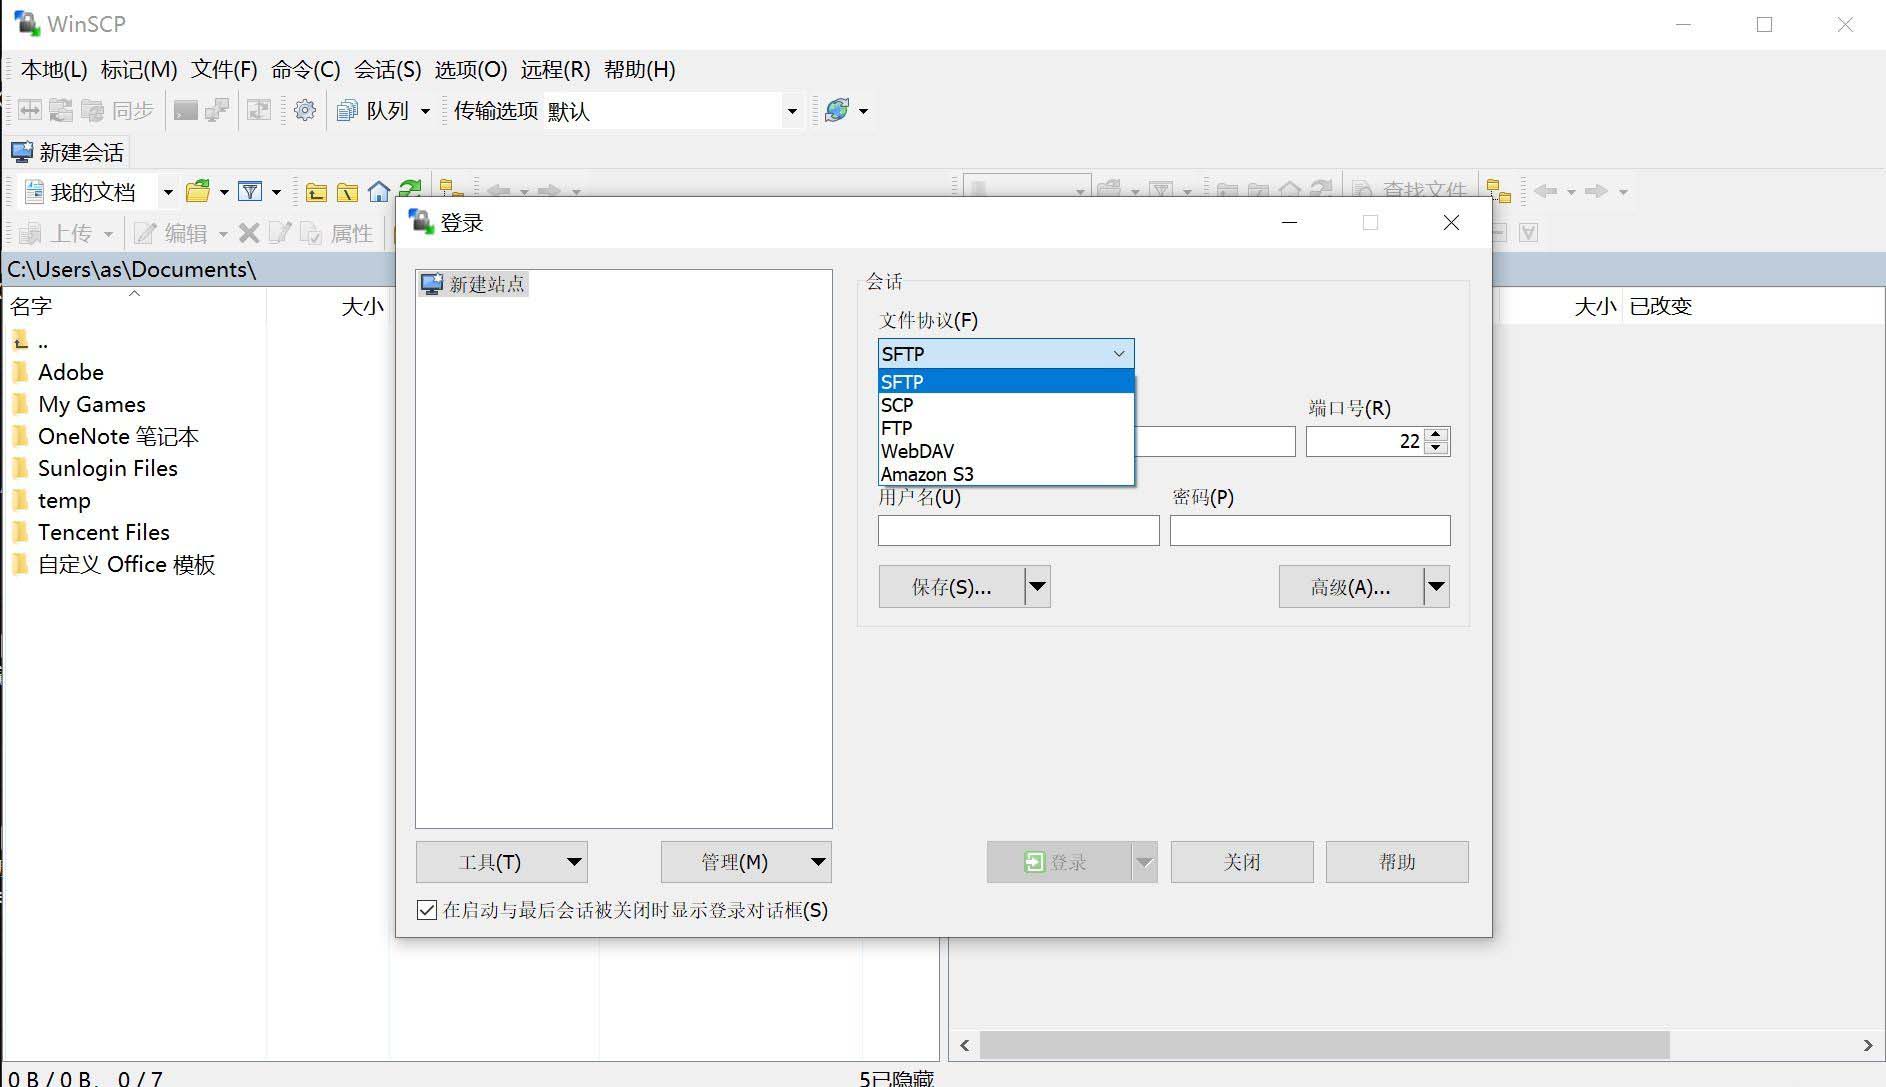The width and height of the screenshot is (1886, 1087).
Task: Toggle the show login dialog on startup checkbox
Action: click(427, 910)
